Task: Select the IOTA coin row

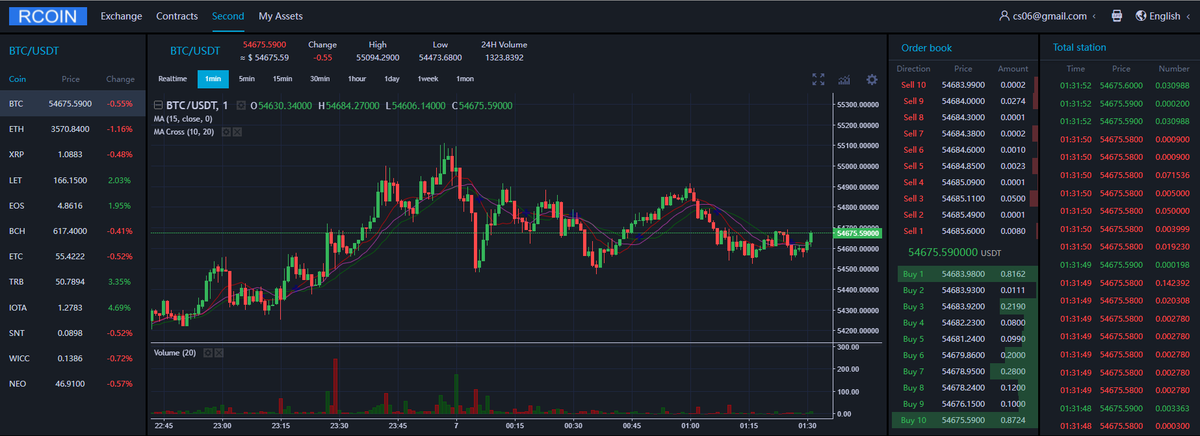Action: (73, 308)
